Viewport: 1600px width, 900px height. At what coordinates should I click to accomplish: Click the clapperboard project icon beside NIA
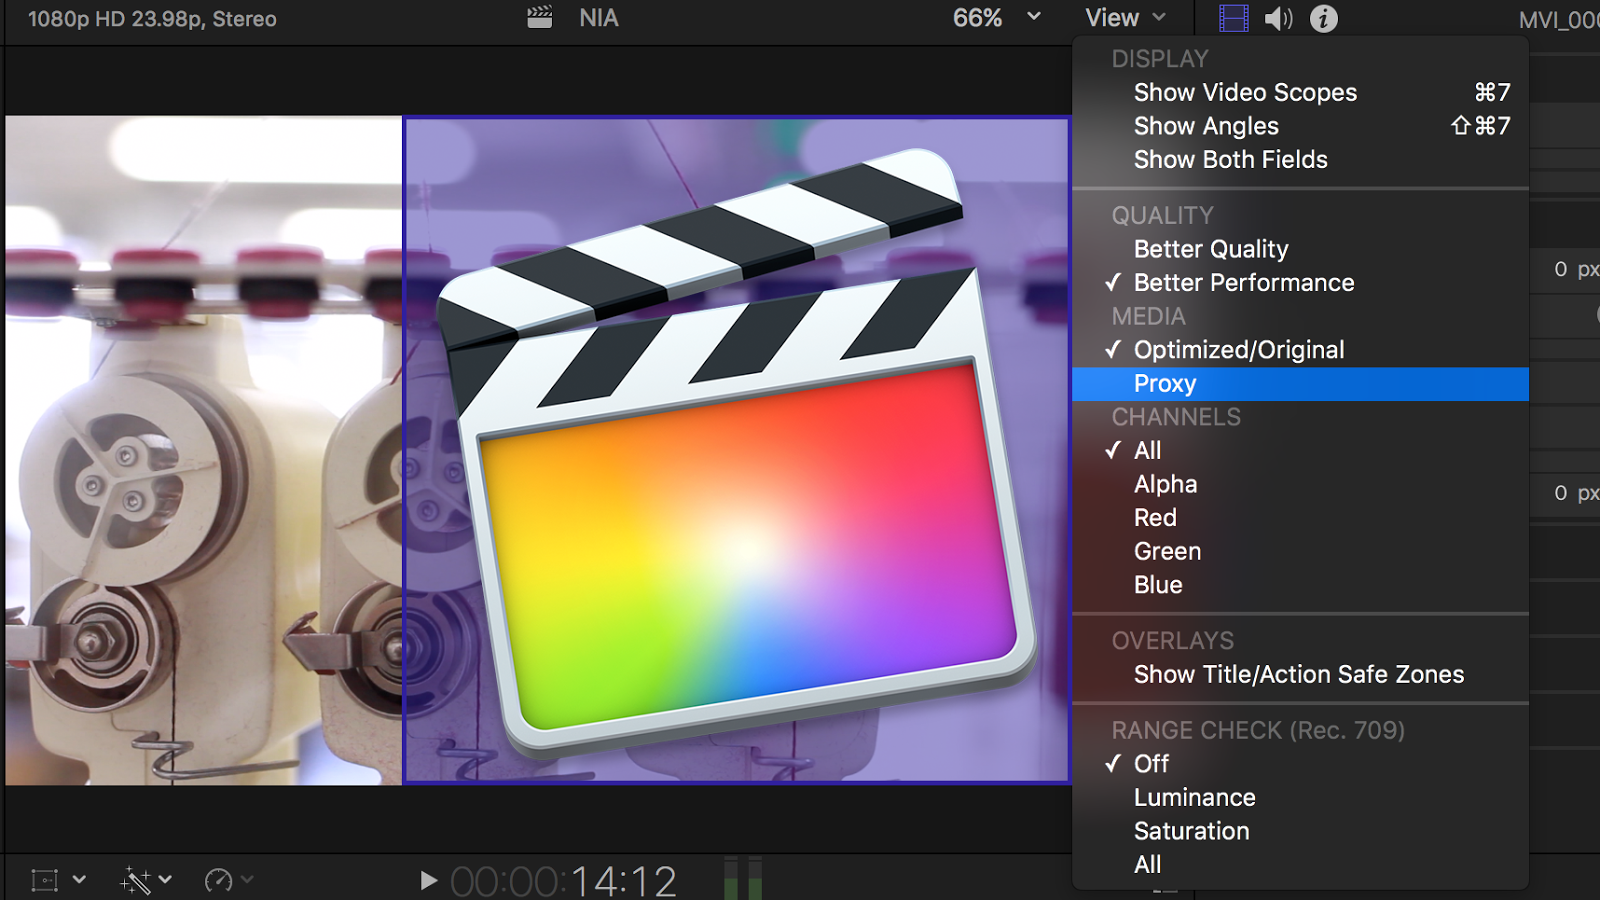[x=540, y=18]
